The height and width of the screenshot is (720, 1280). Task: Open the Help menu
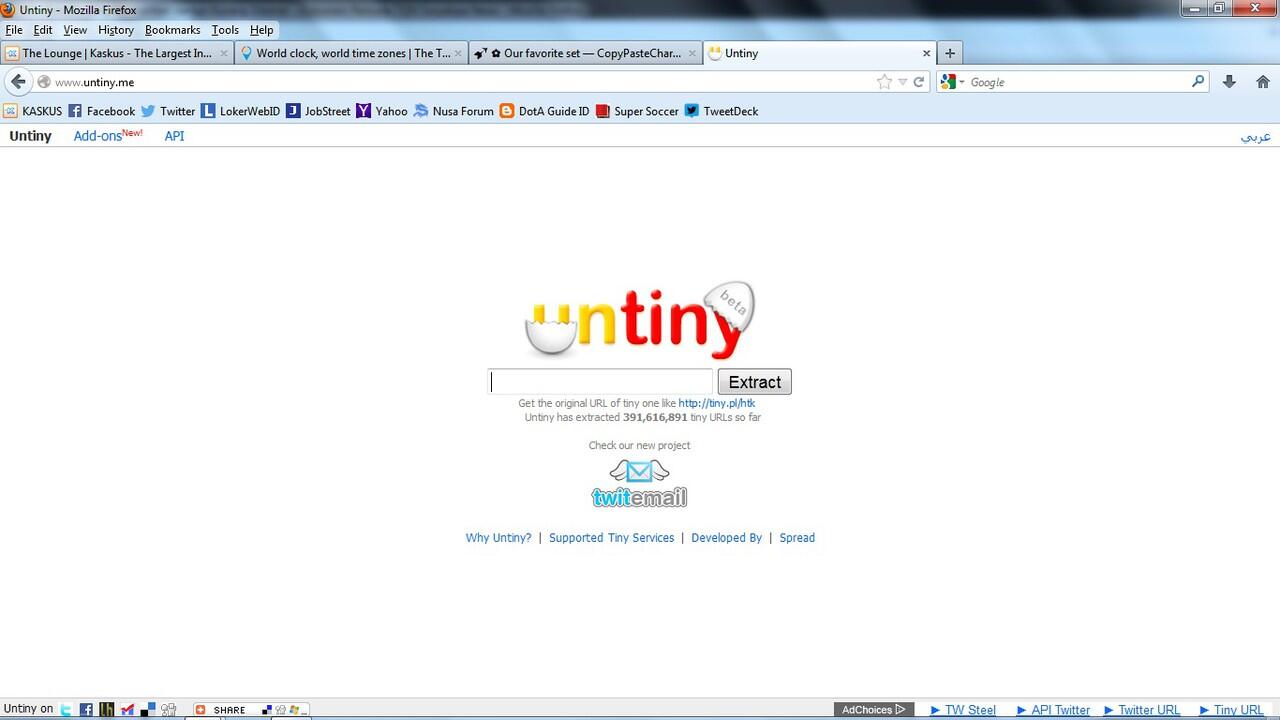(261, 30)
